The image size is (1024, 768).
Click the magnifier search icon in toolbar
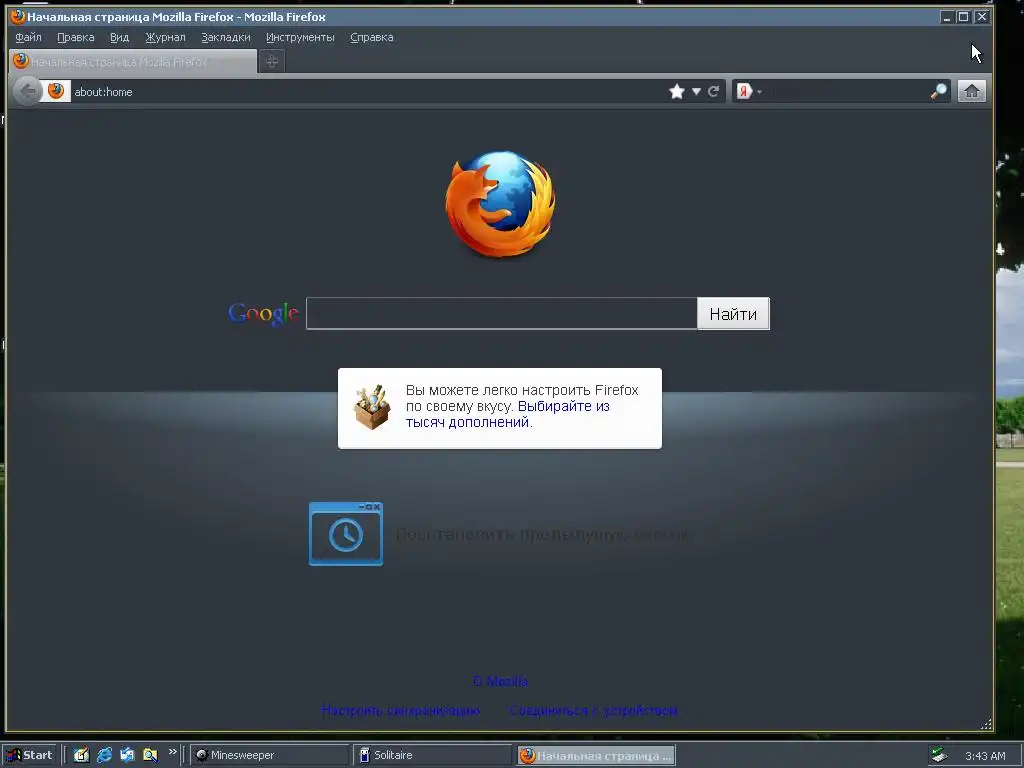click(939, 91)
